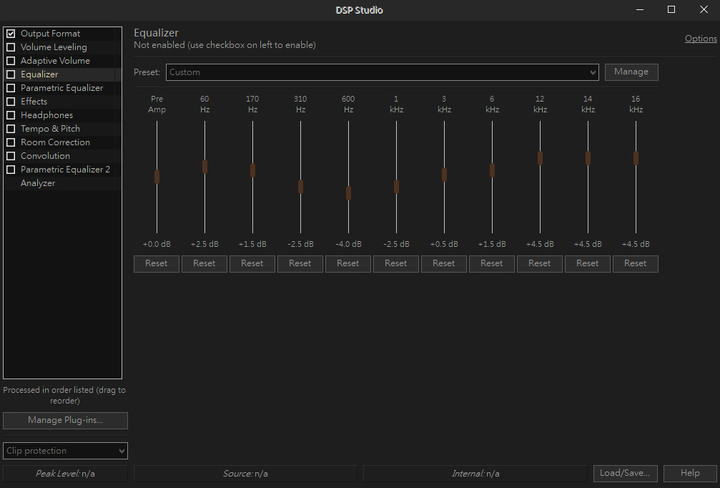Click the 12 kHz slider handle
Image resolution: width=720 pixels, height=488 pixels.
pos(540,158)
